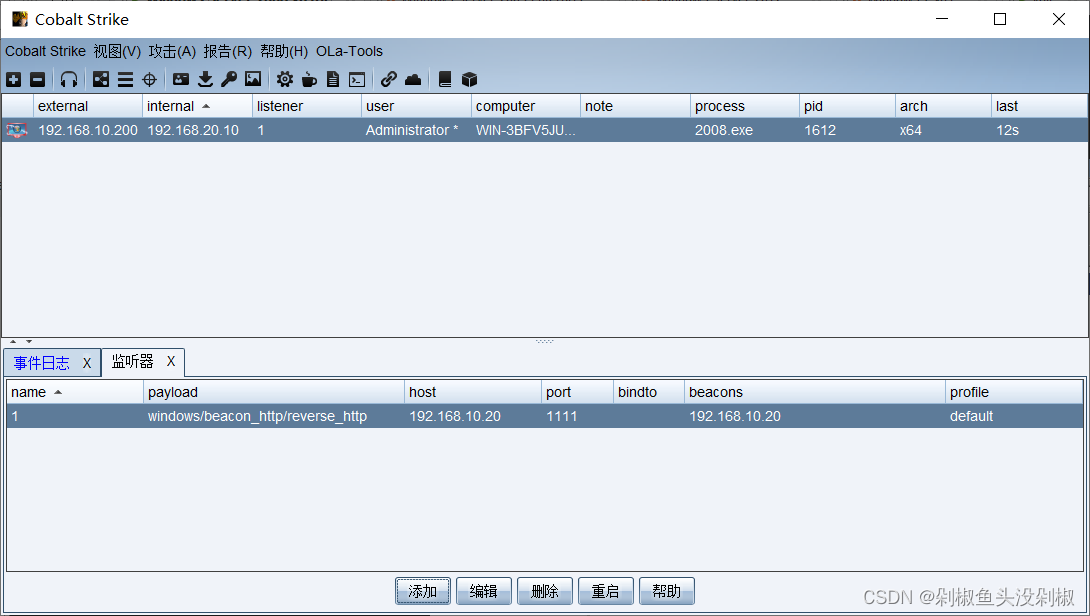Sort listeners by the host column
1090x616 pixels.
tap(473, 392)
